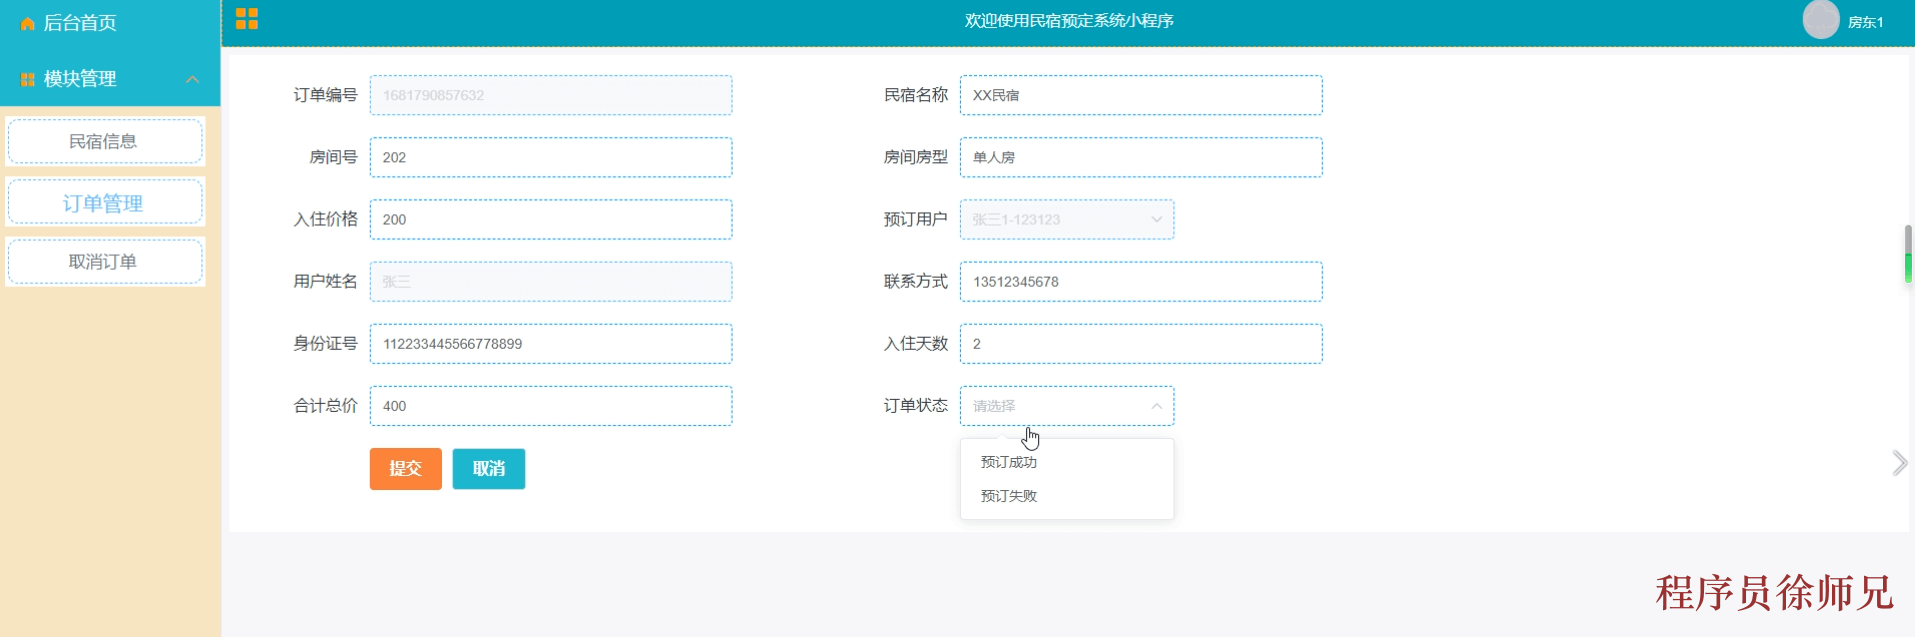Open 民宿信息 in the sidebar
Viewport: 1915px width, 637px height.
104,142
